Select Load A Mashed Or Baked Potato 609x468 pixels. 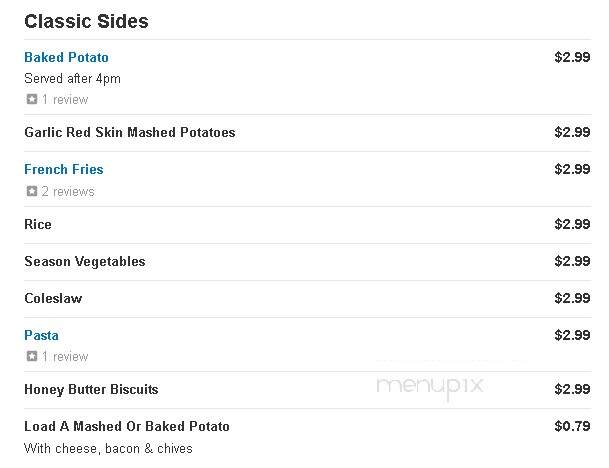pos(127,426)
